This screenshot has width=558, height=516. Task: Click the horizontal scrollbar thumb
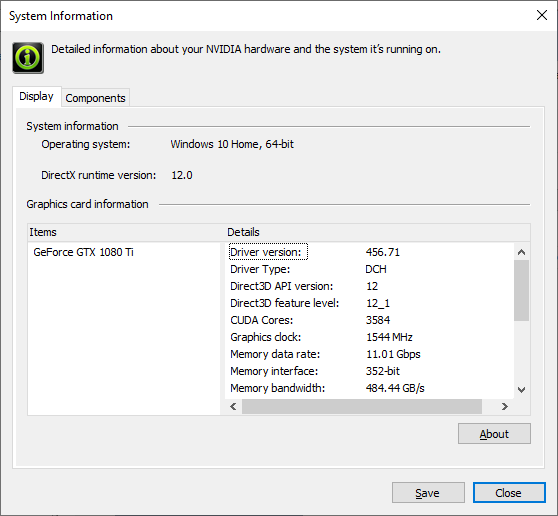[x=362, y=406]
